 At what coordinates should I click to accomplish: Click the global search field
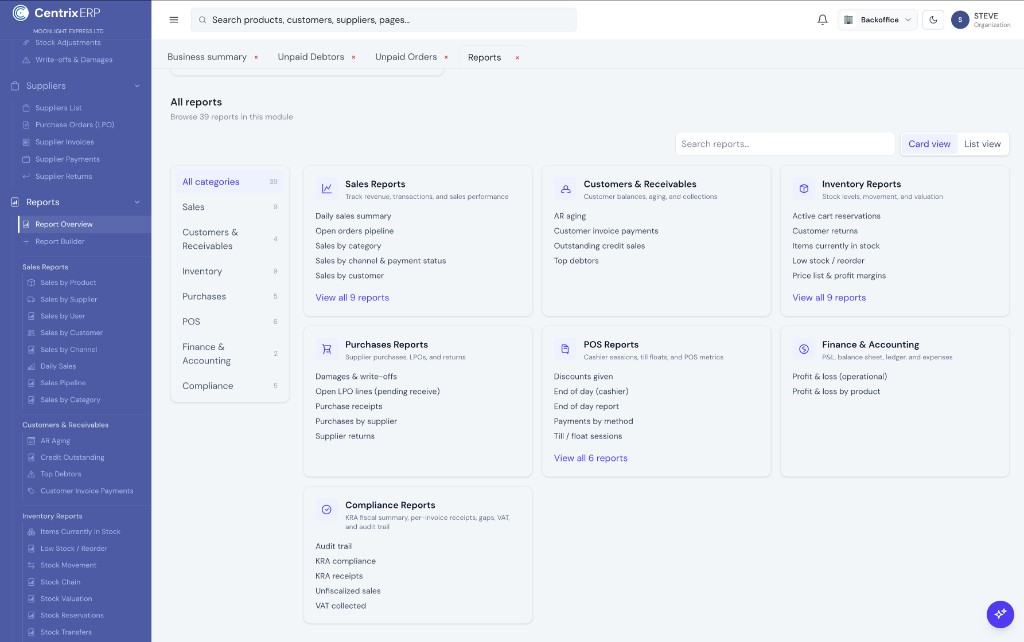(x=384, y=20)
